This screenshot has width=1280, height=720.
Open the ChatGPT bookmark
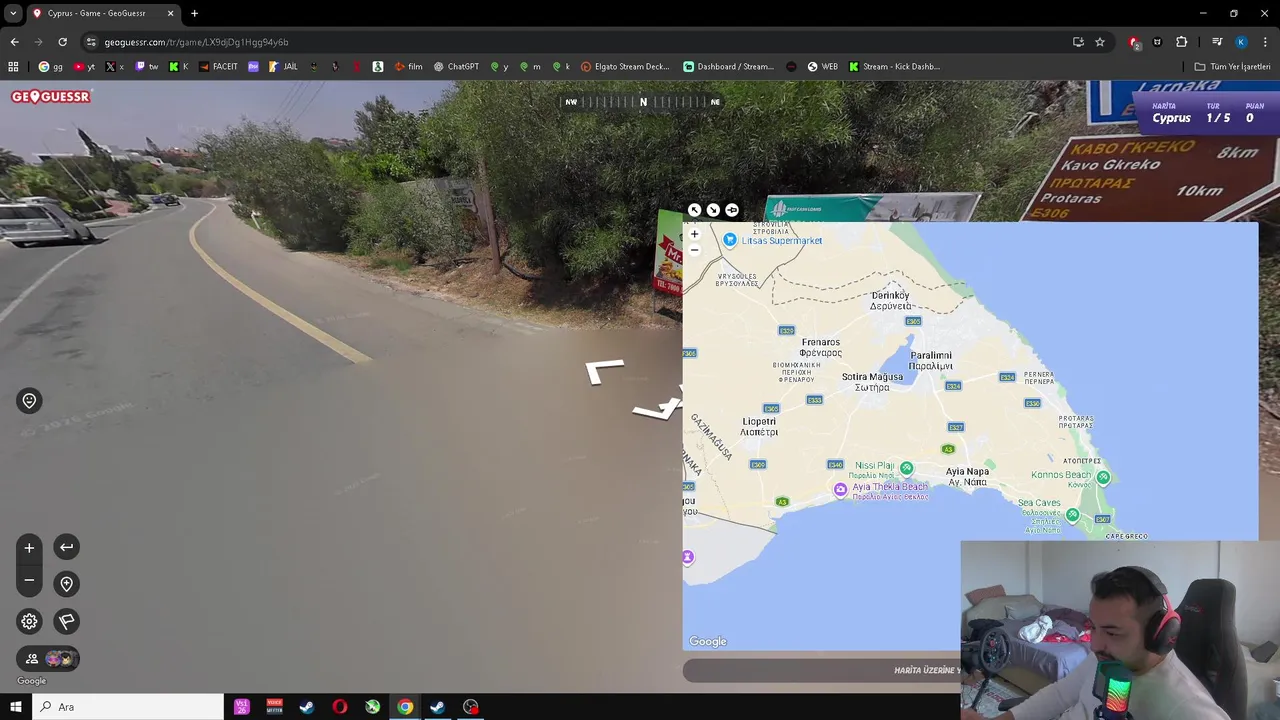coord(456,67)
